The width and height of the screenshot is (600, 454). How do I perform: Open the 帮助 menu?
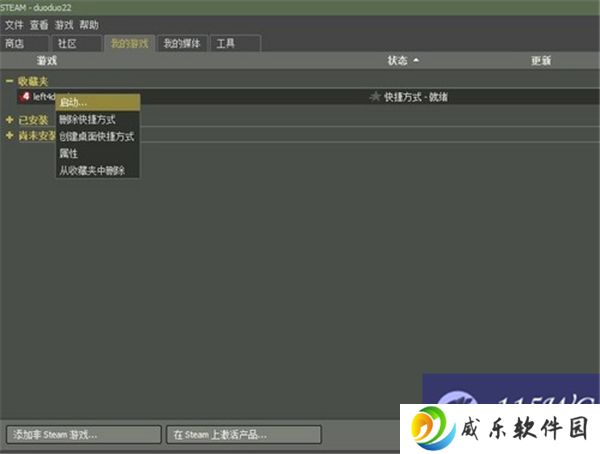[x=89, y=25]
